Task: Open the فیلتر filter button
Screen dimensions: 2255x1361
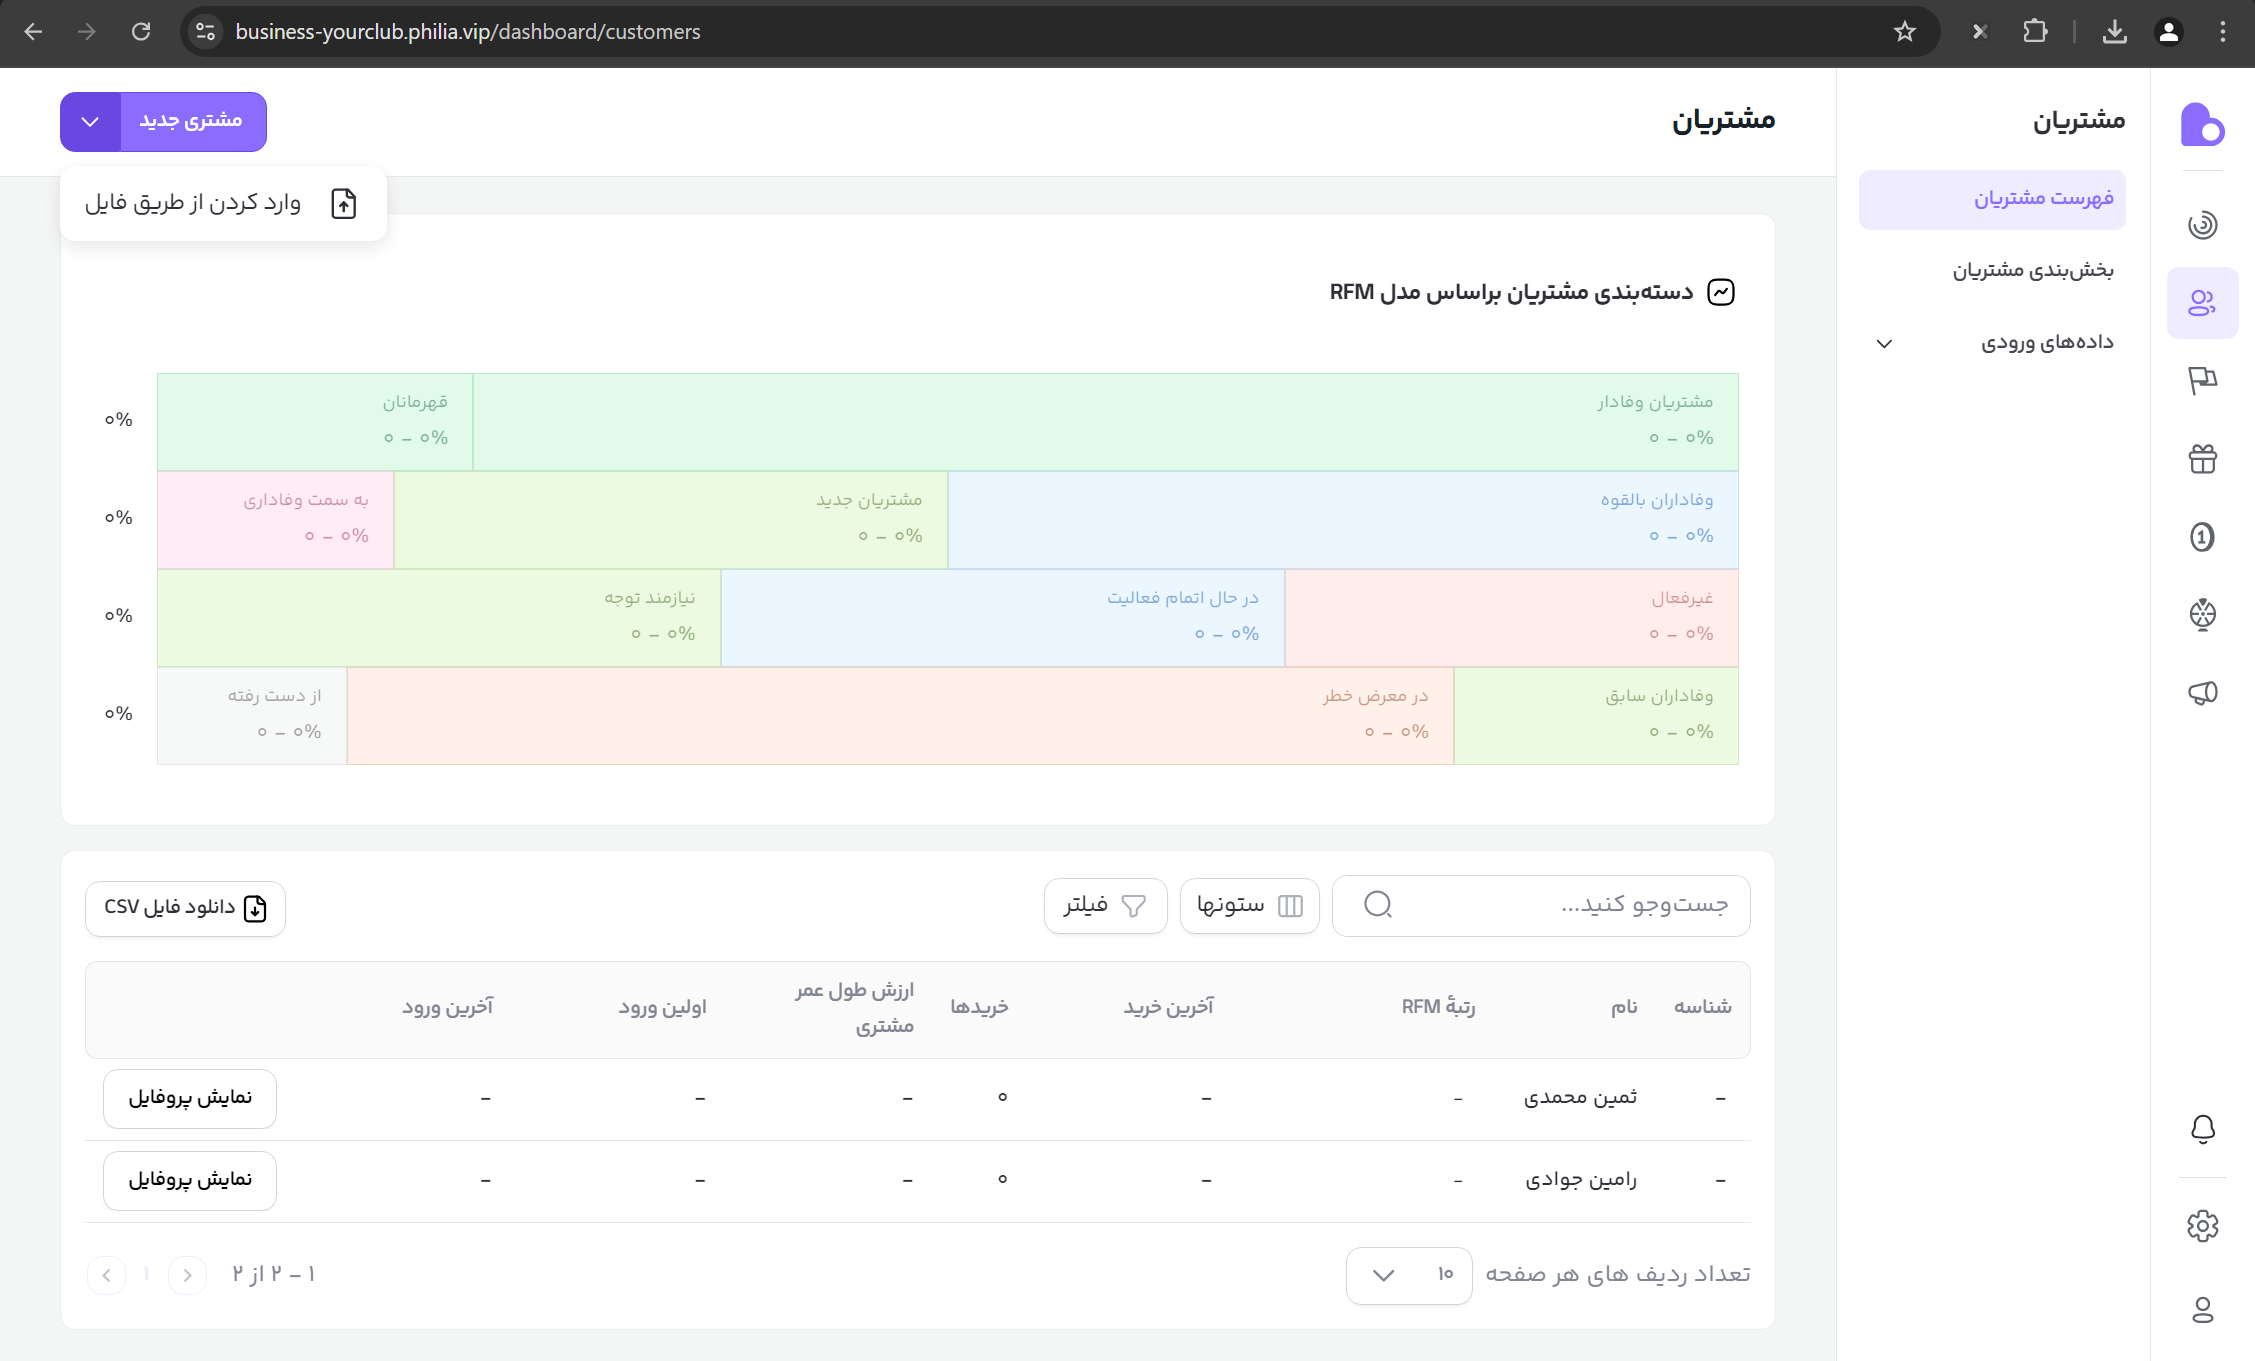Action: [x=1104, y=906]
